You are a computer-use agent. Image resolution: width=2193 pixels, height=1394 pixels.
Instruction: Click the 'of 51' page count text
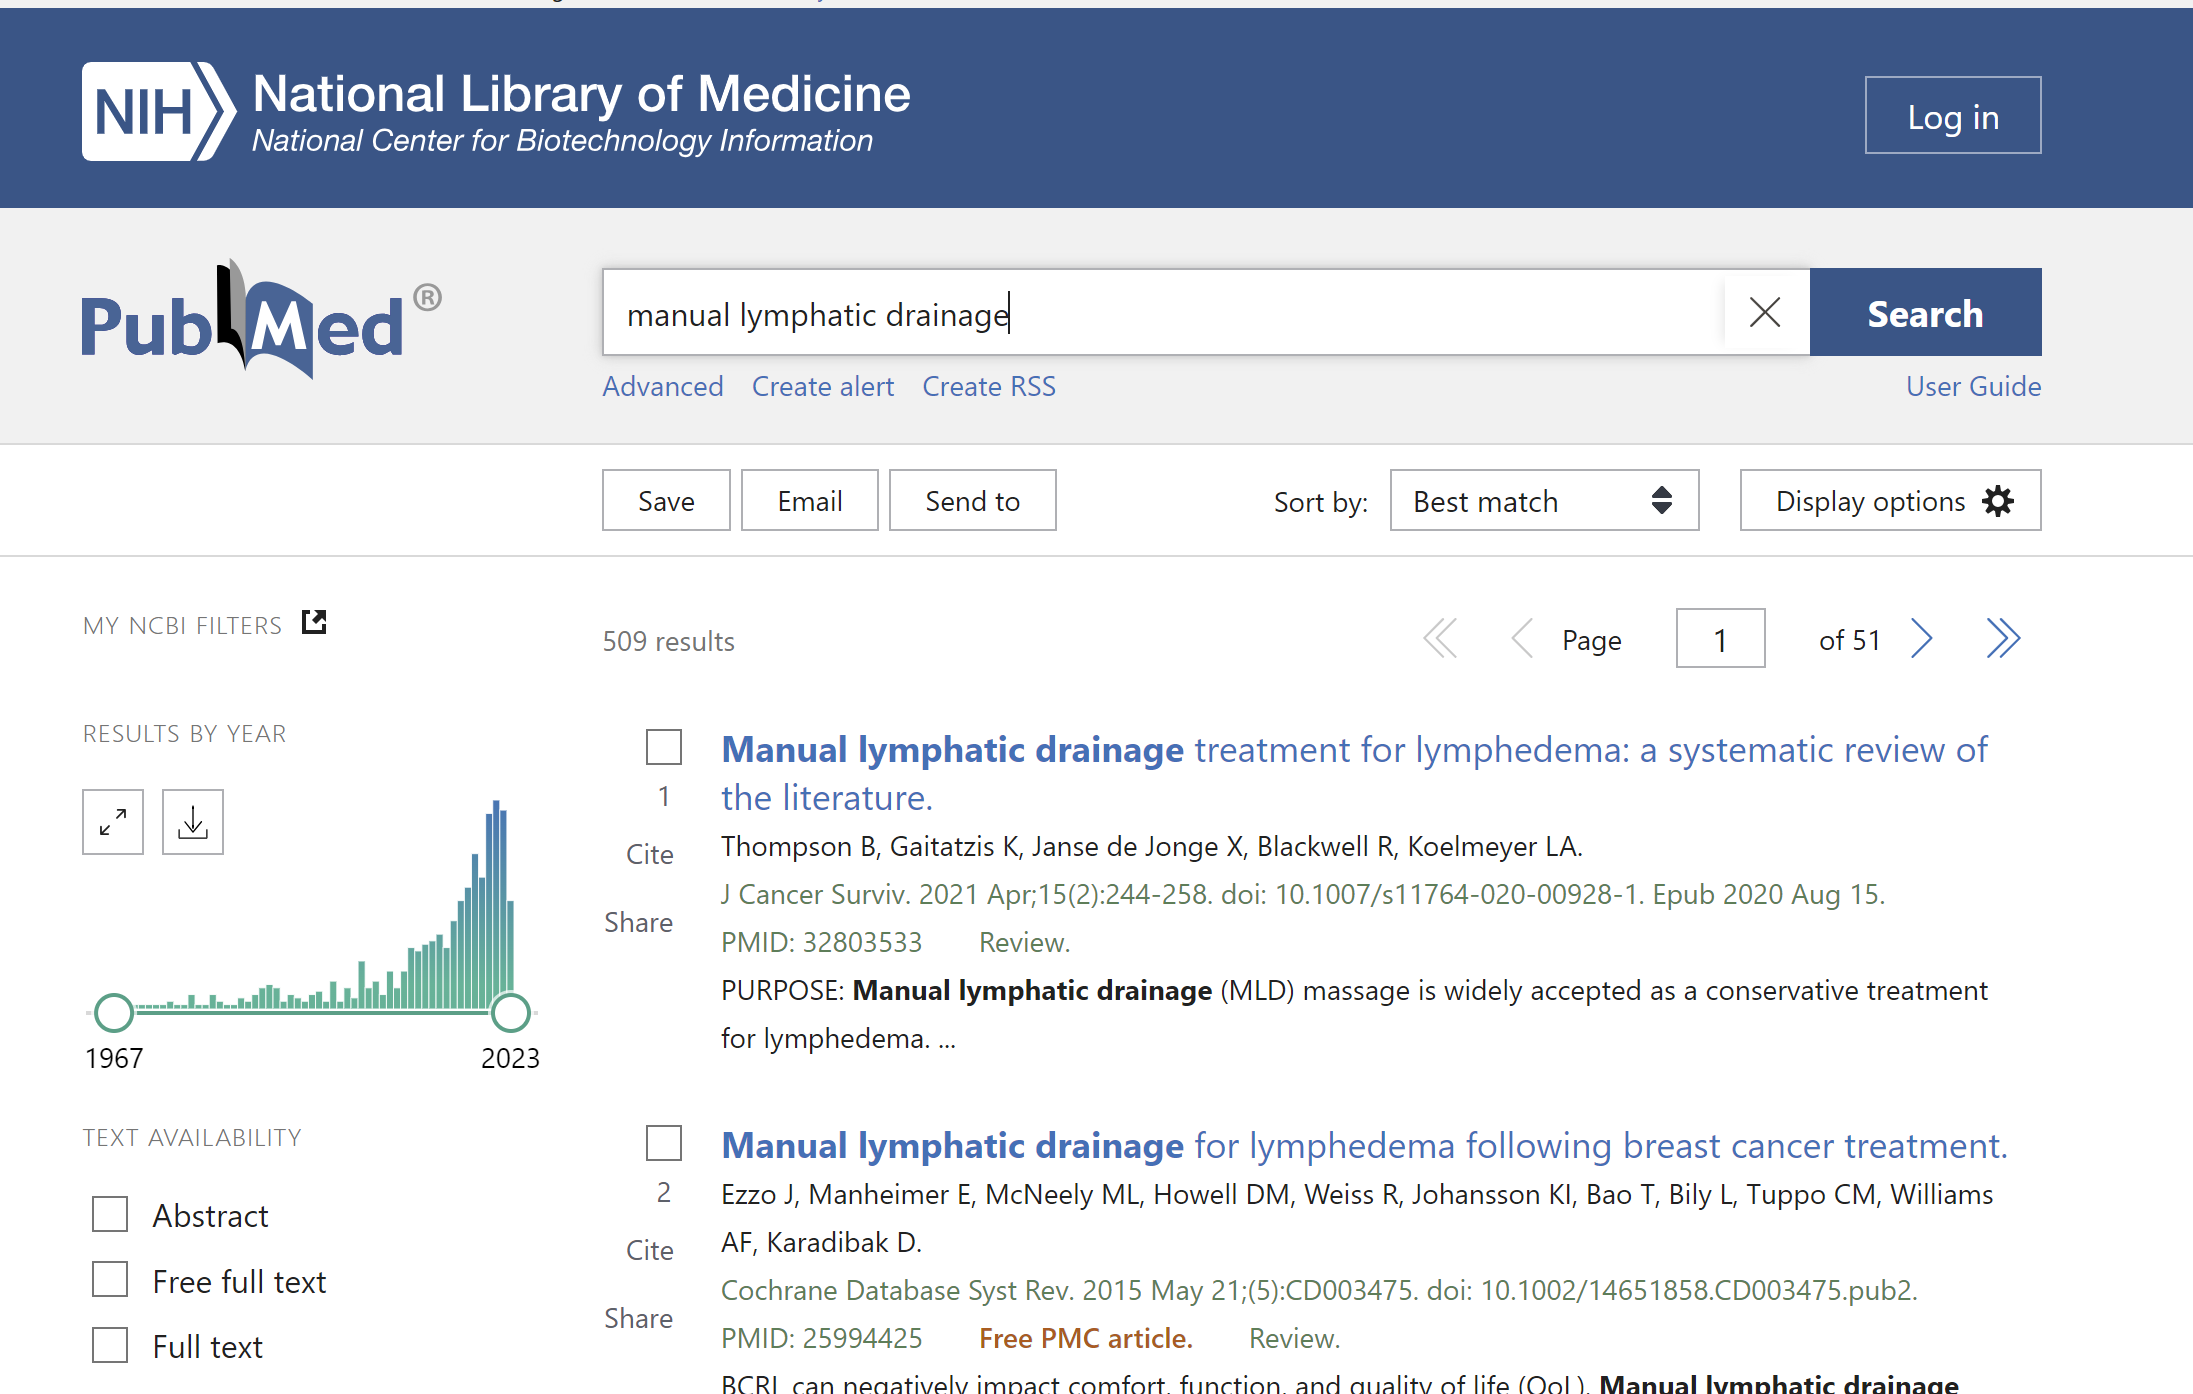(x=1849, y=640)
